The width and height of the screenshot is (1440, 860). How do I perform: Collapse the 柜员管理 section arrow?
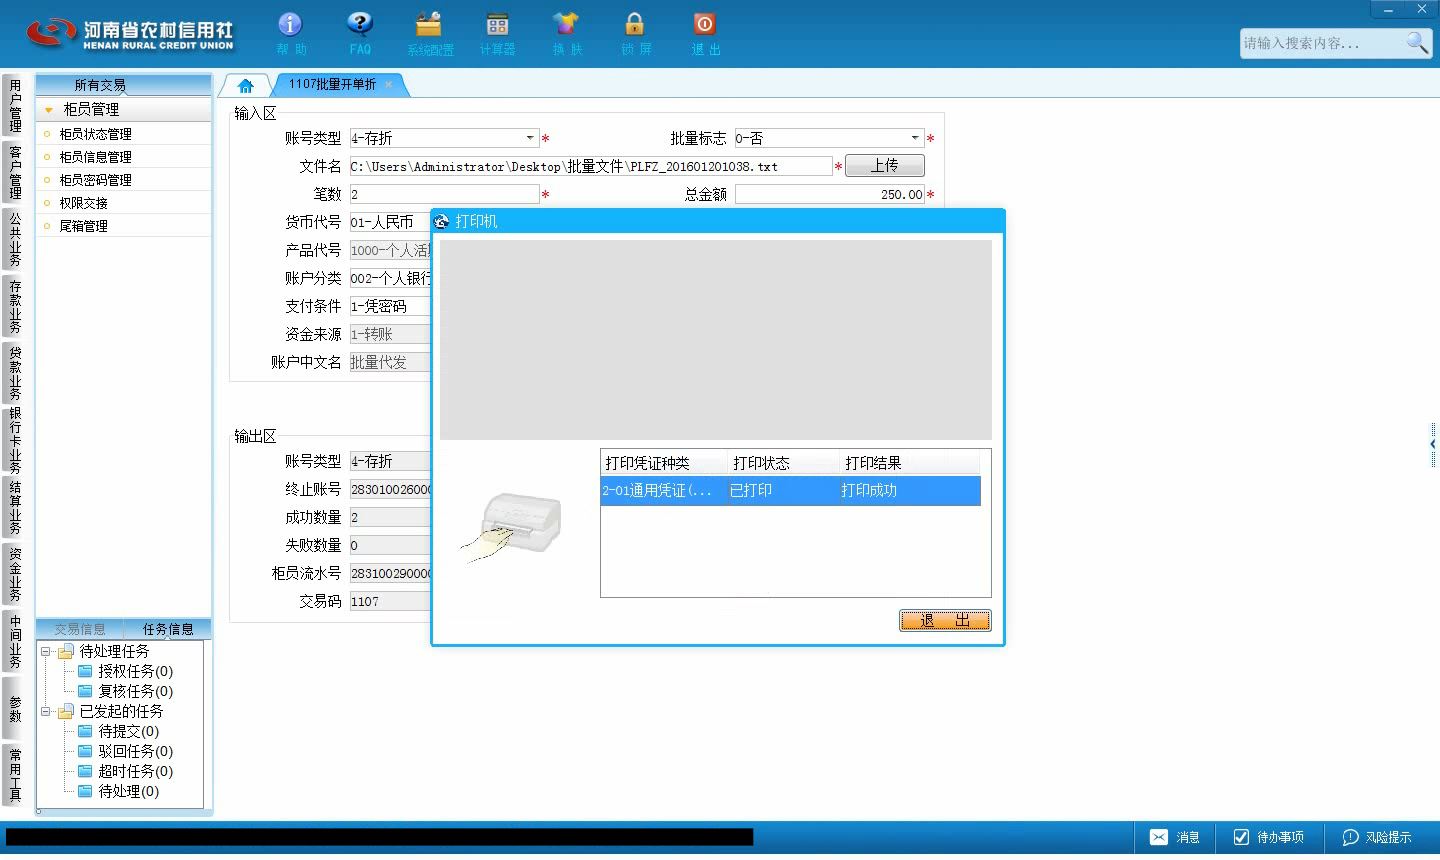point(48,109)
